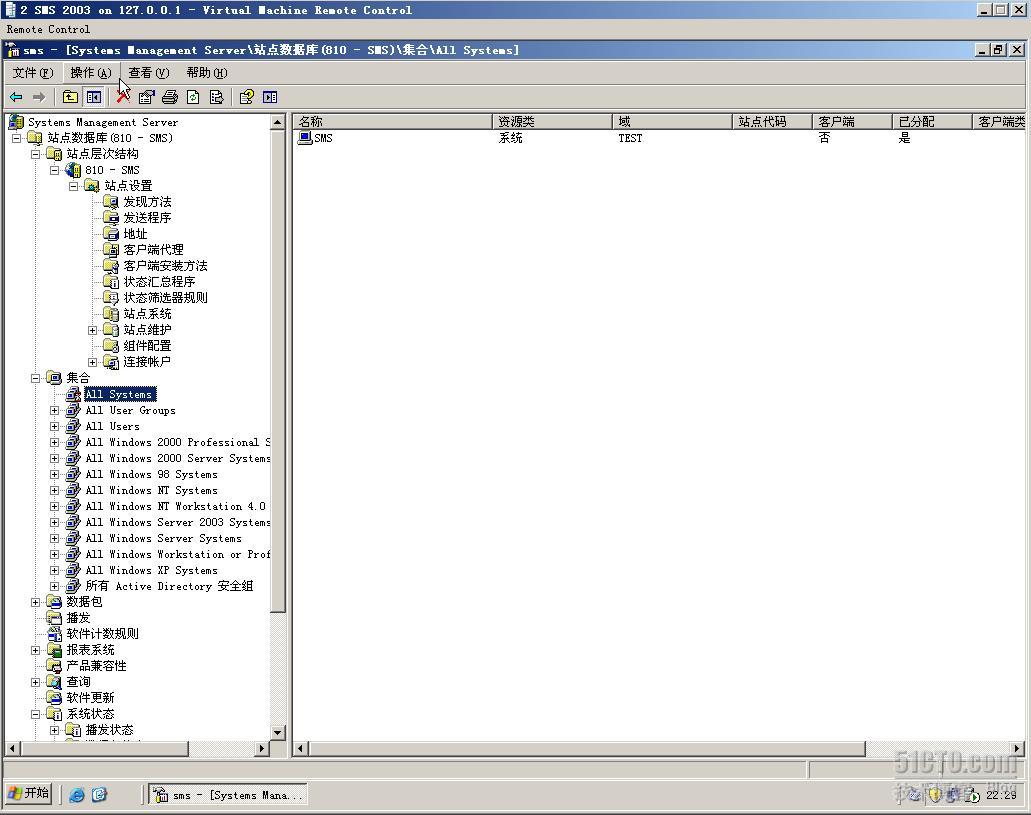Click result pane horizontal scroll right arrow

[1017, 749]
